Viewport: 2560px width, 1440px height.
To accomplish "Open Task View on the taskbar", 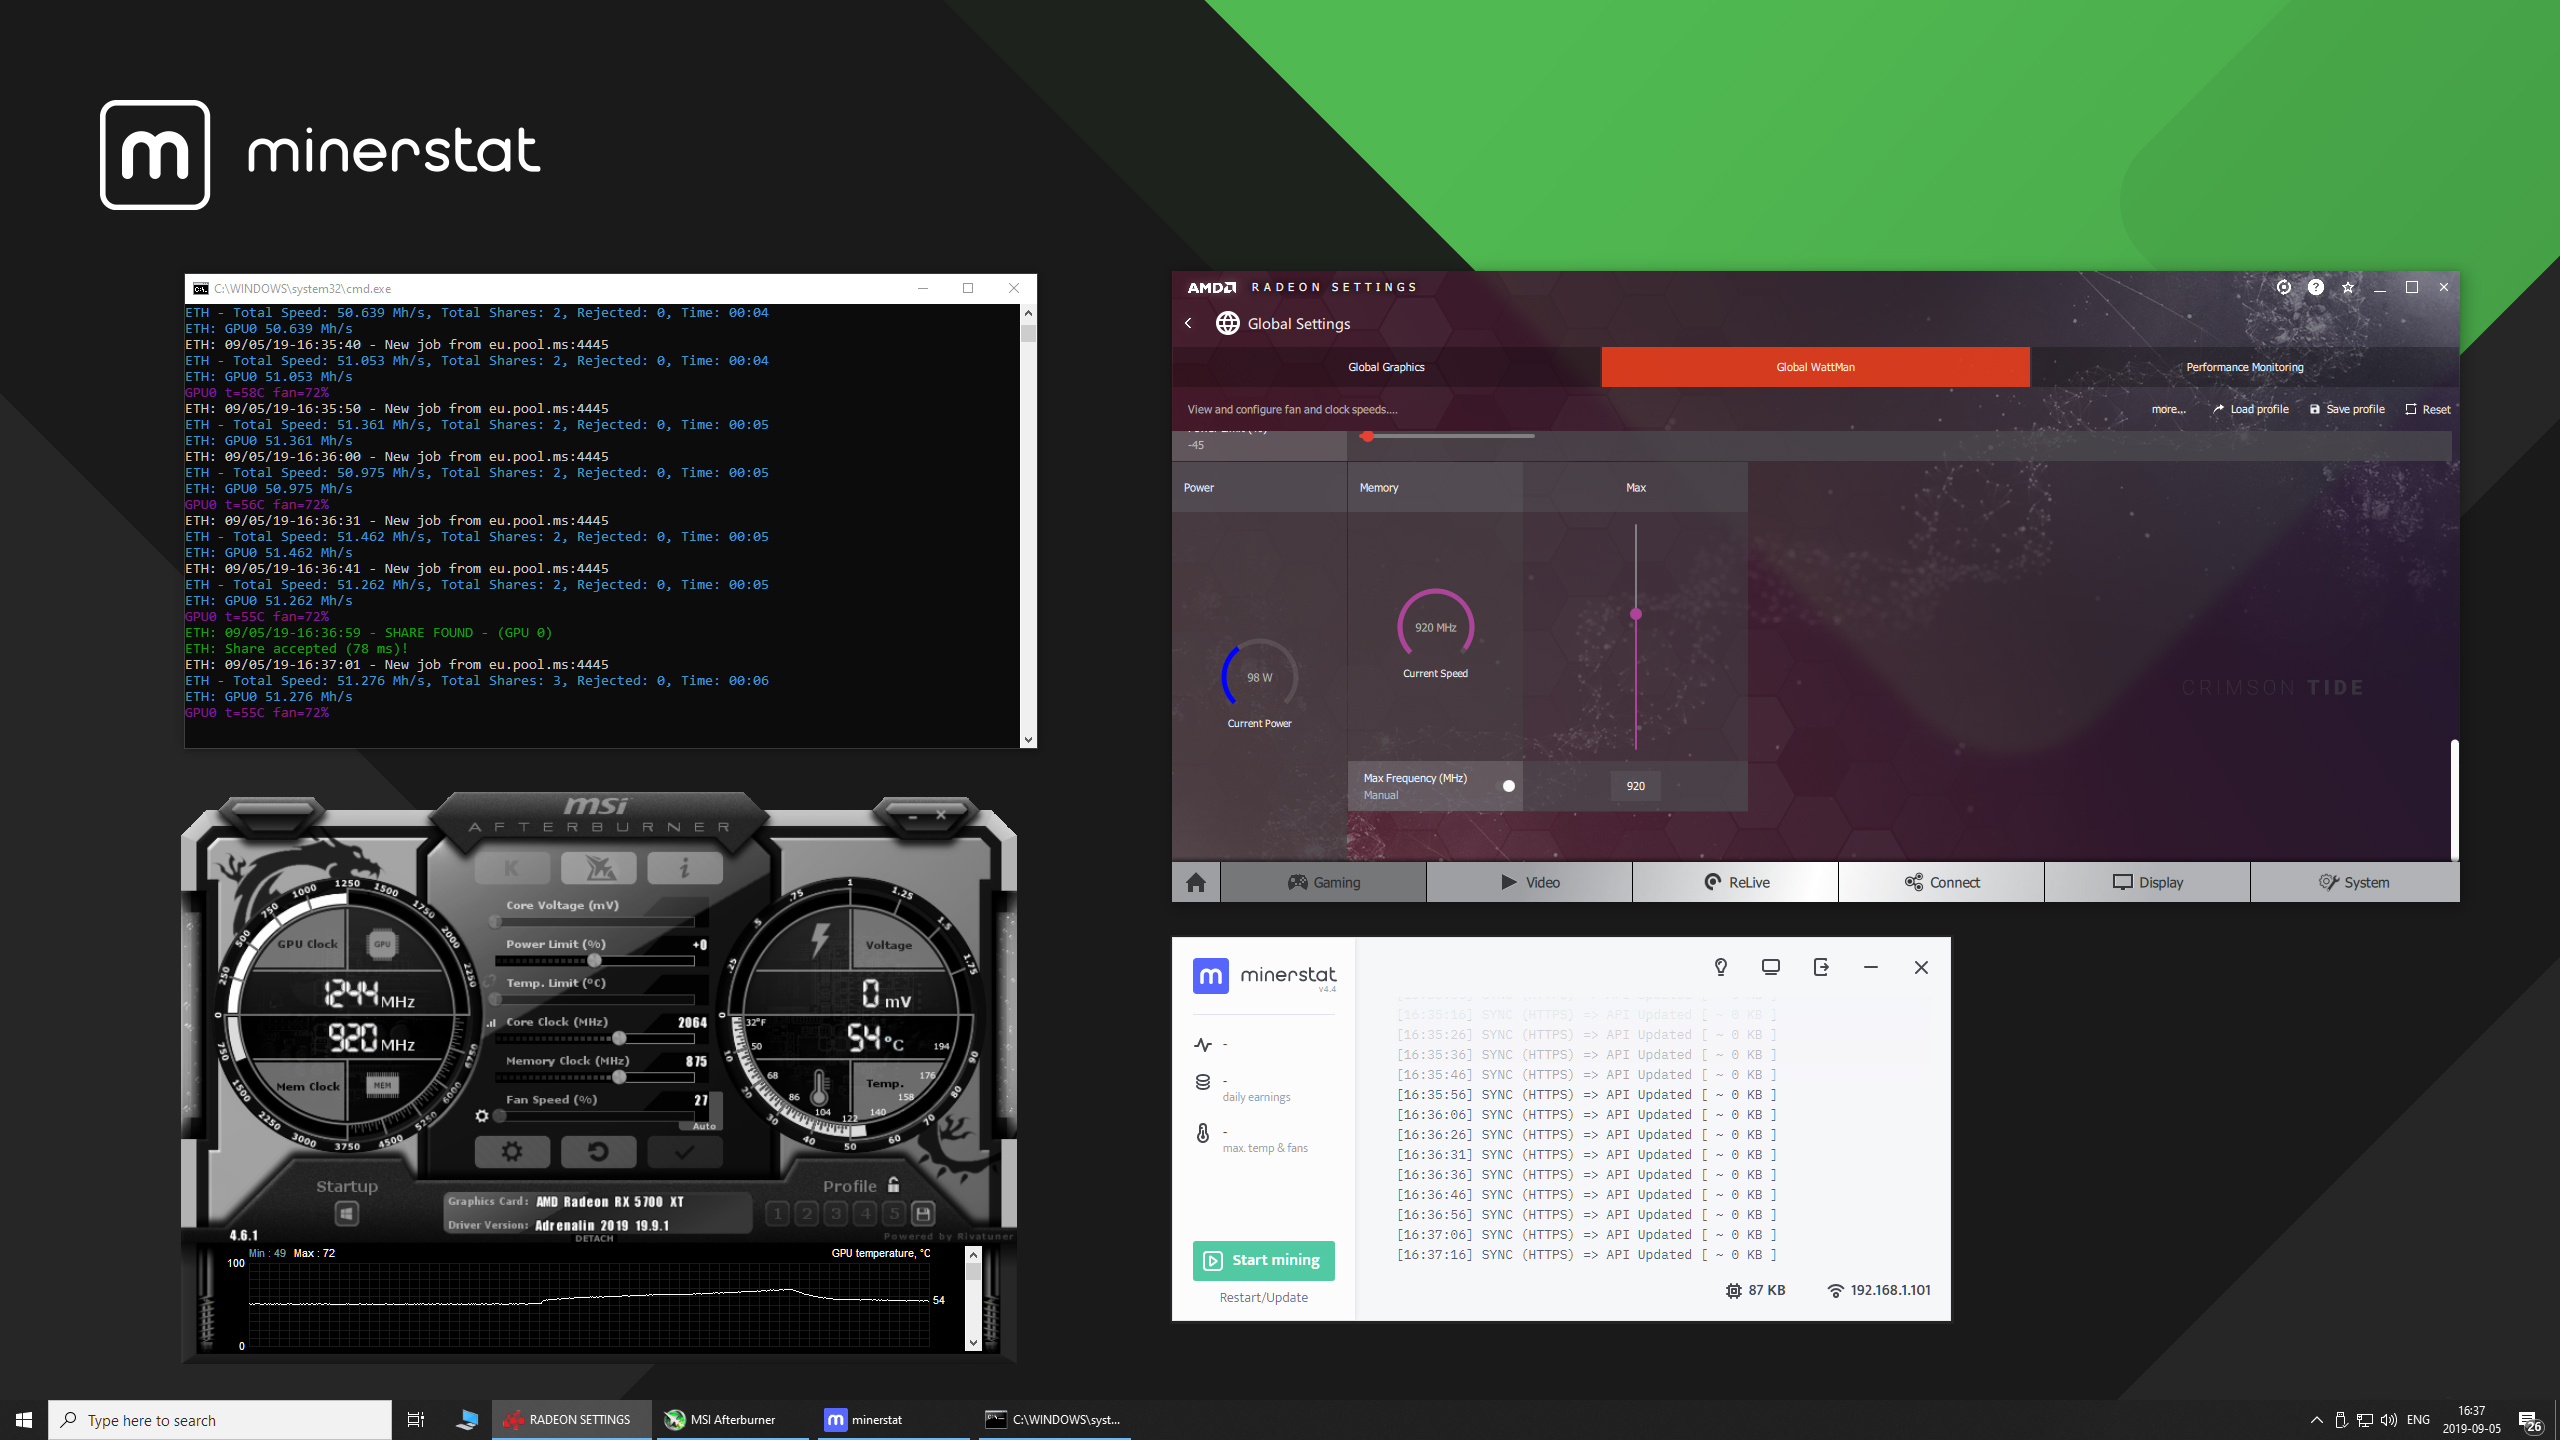I will coord(416,1420).
